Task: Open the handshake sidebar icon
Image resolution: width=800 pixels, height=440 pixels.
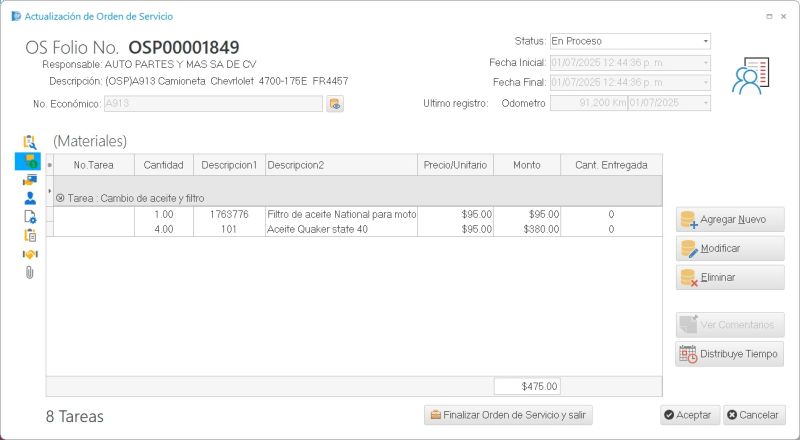Action: click(30, 254)
